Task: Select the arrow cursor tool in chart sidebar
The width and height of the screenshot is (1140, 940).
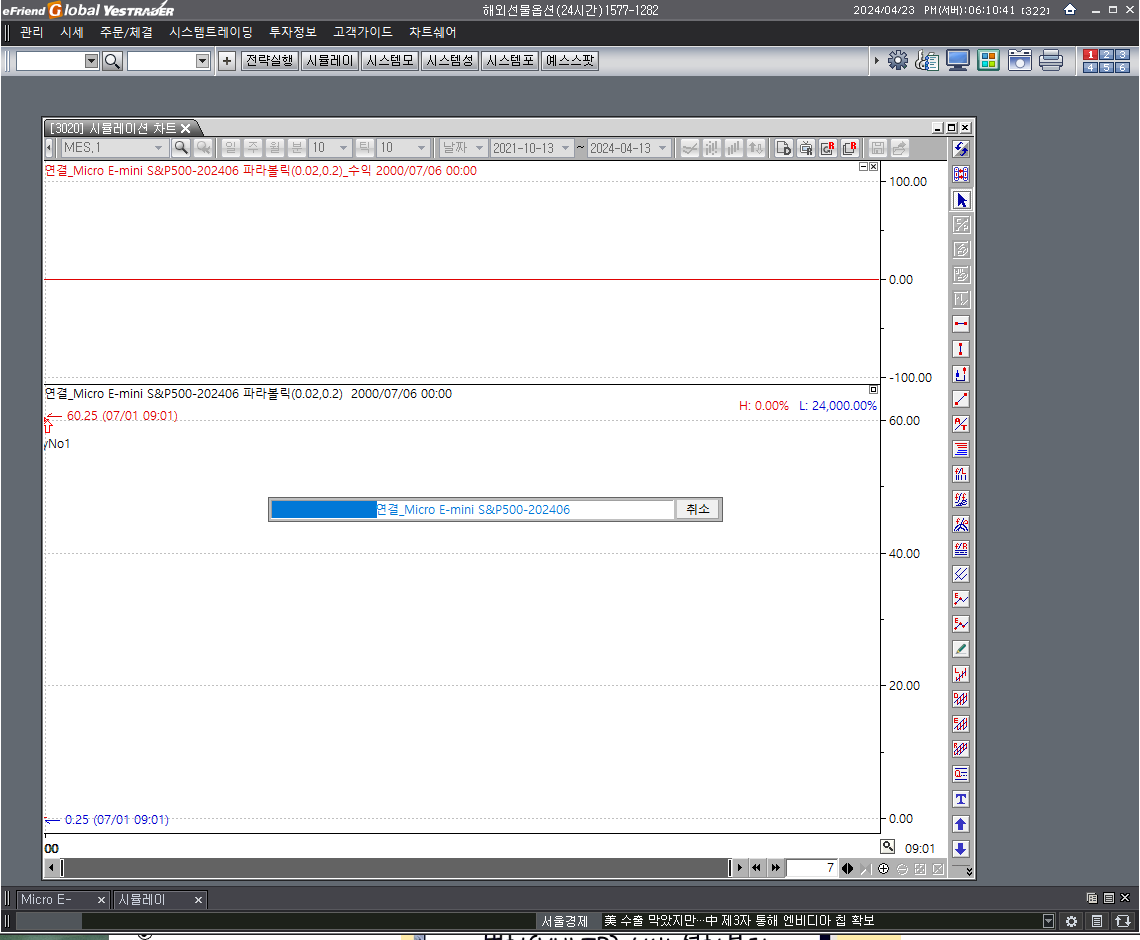Action: point(961,200)
